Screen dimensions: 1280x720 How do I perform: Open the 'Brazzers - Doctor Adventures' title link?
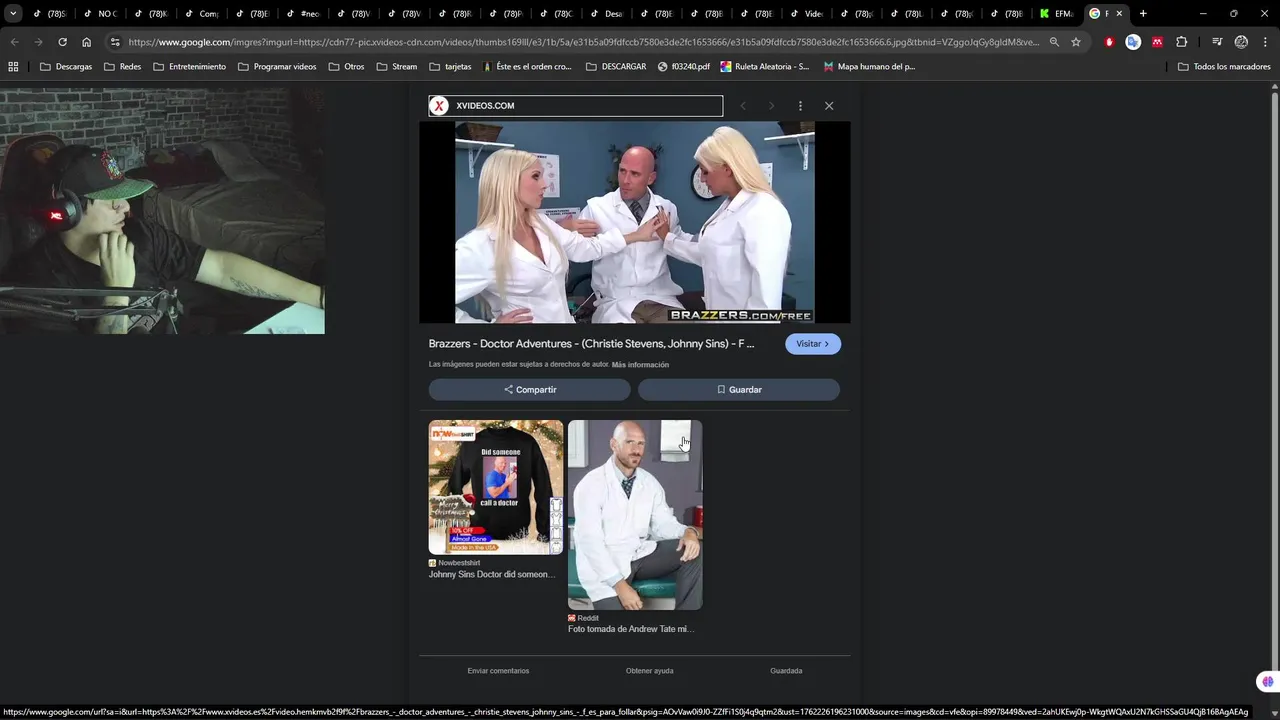[592, 344]
